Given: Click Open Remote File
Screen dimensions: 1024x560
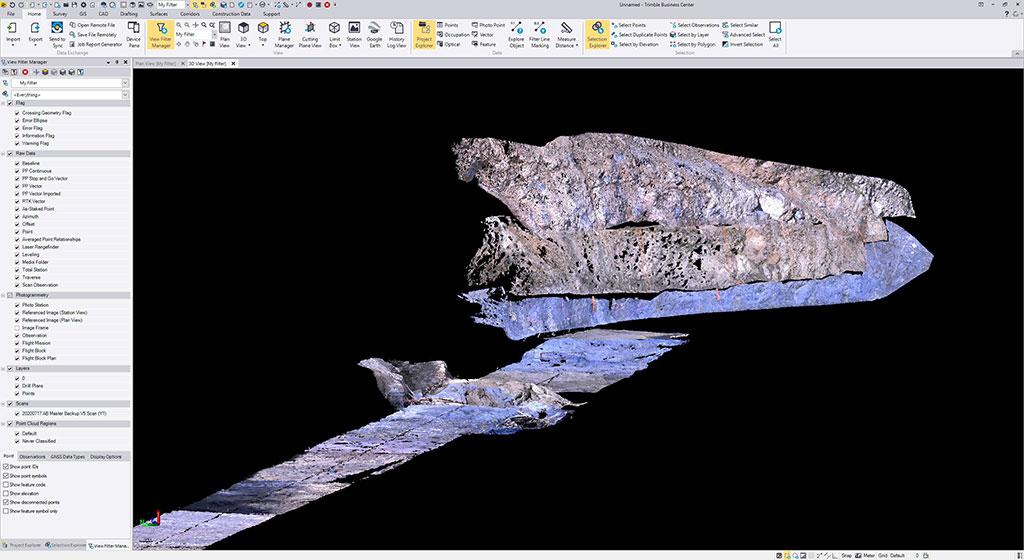Looking at the screenshot, I should [x=92, y=25].
